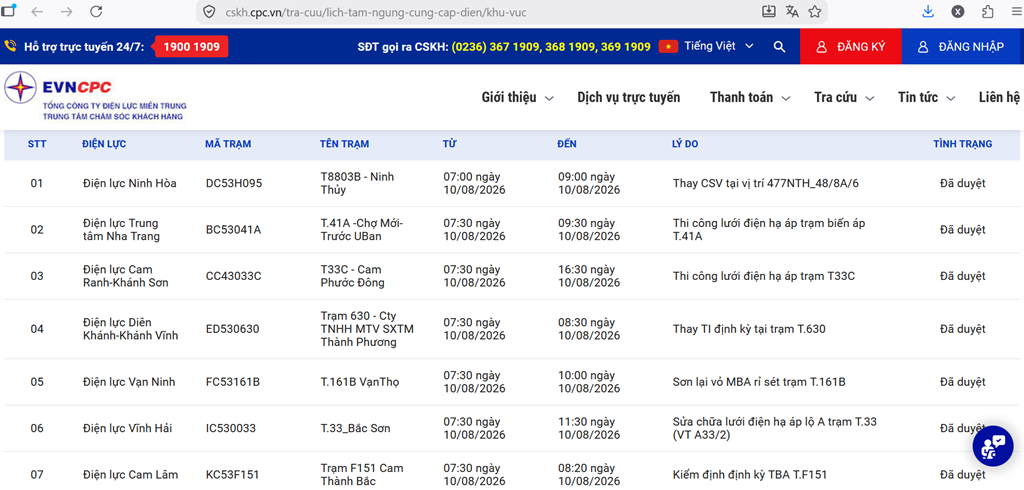
Task: Click the install page icon in address bar
Action: pos(769,11)
